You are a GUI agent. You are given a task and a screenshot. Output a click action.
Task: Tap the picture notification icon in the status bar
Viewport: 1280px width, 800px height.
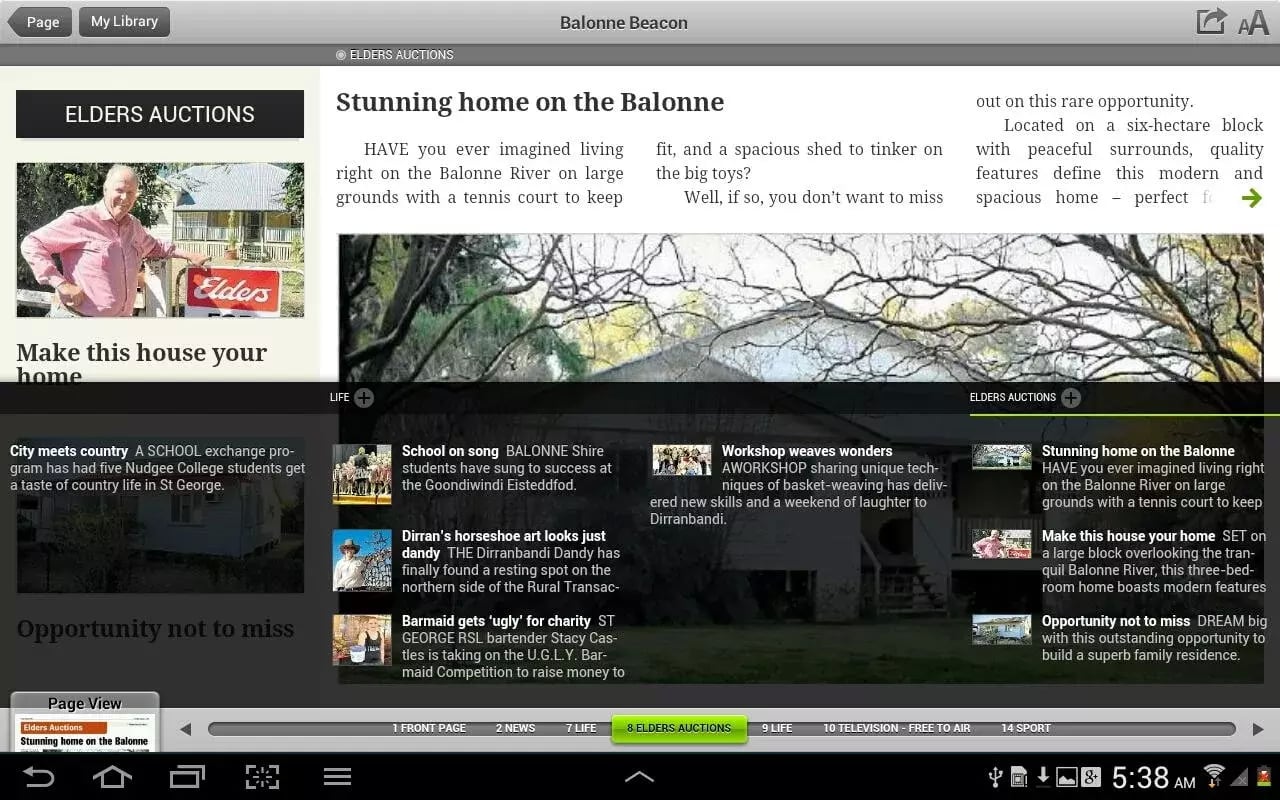[1067, 777]
